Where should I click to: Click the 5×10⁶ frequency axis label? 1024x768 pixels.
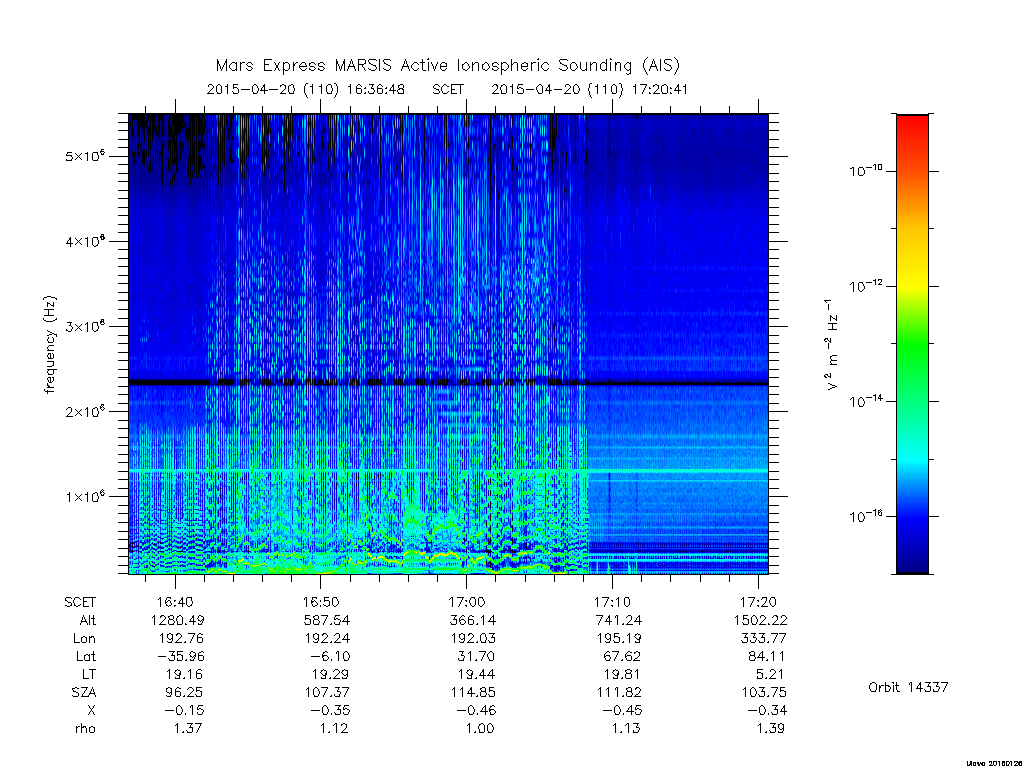point(85,156)
